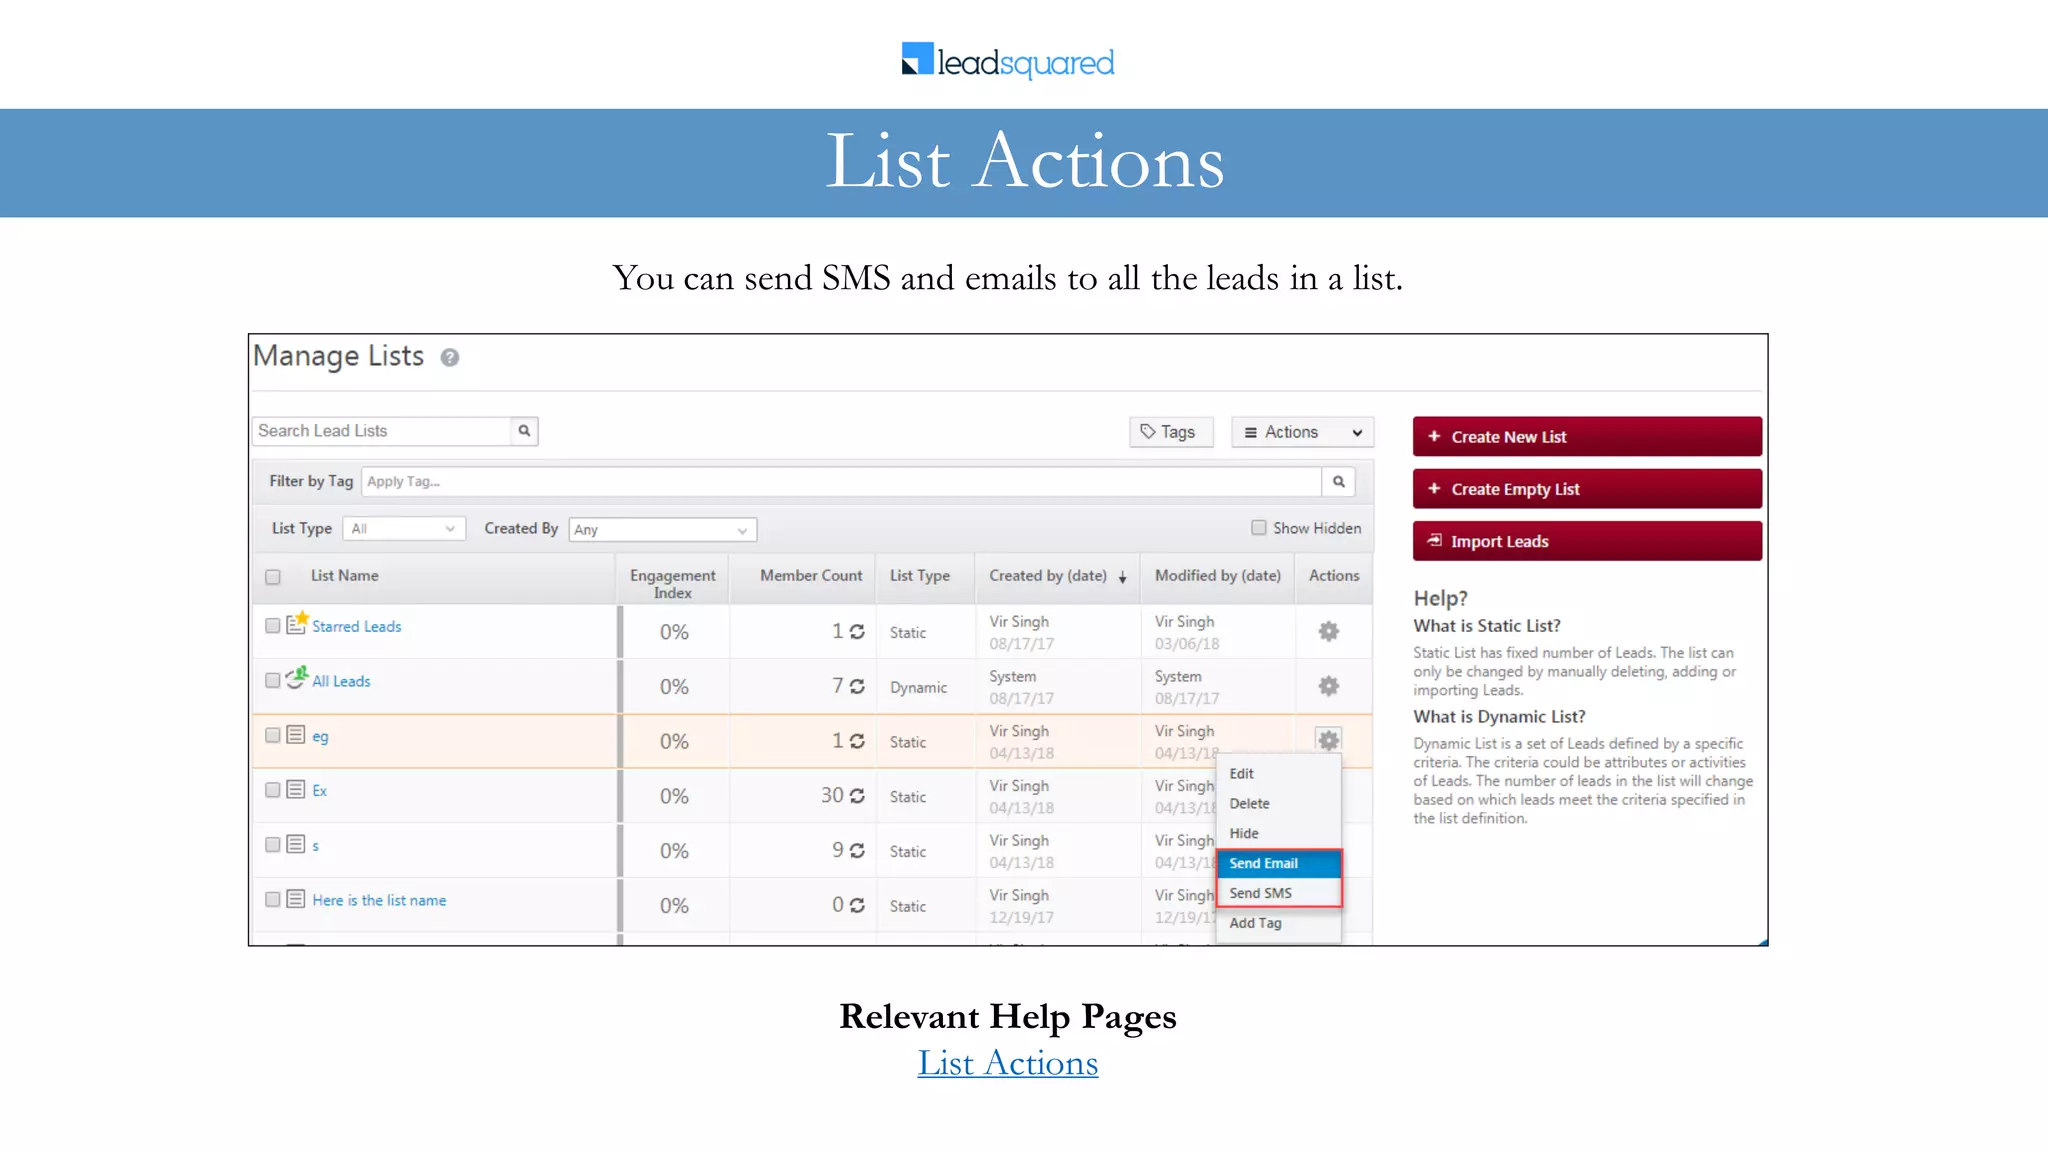
Task: Select the All Leads row checkbox
Action: coord(272,681)
